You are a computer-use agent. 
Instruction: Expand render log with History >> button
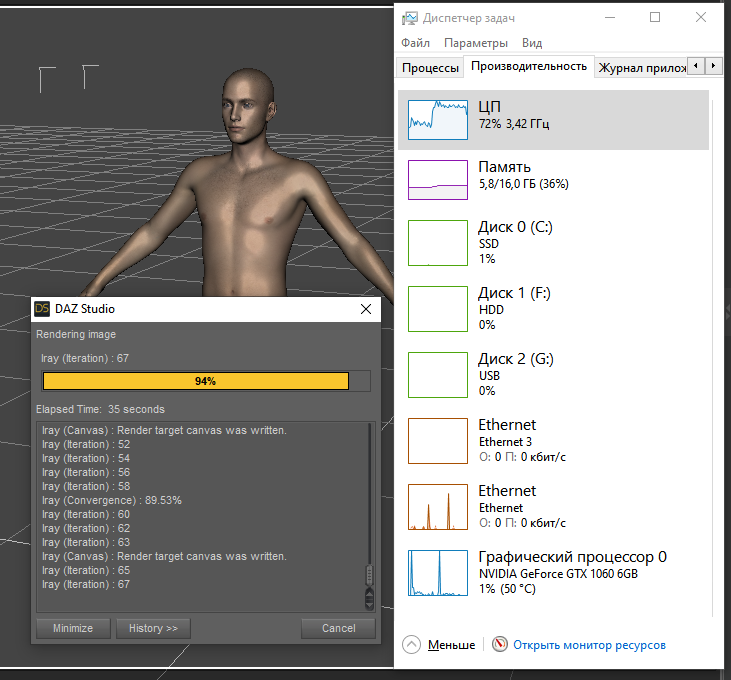[x=153, y=628]
